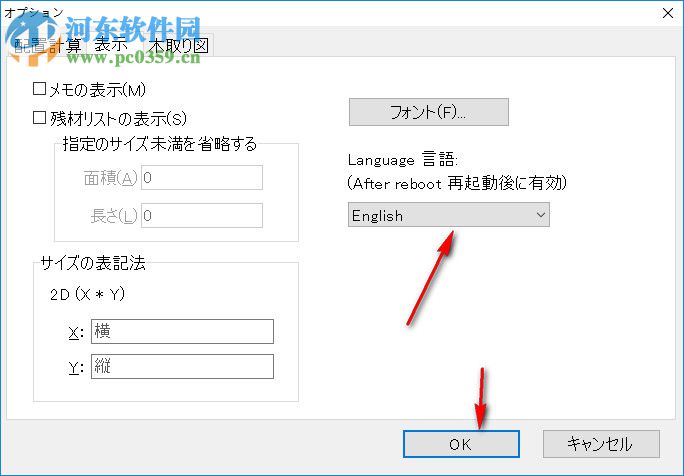Confirm settings with the OK button
Viewport: 684px width, 476px height.
(x=461, y=444)
